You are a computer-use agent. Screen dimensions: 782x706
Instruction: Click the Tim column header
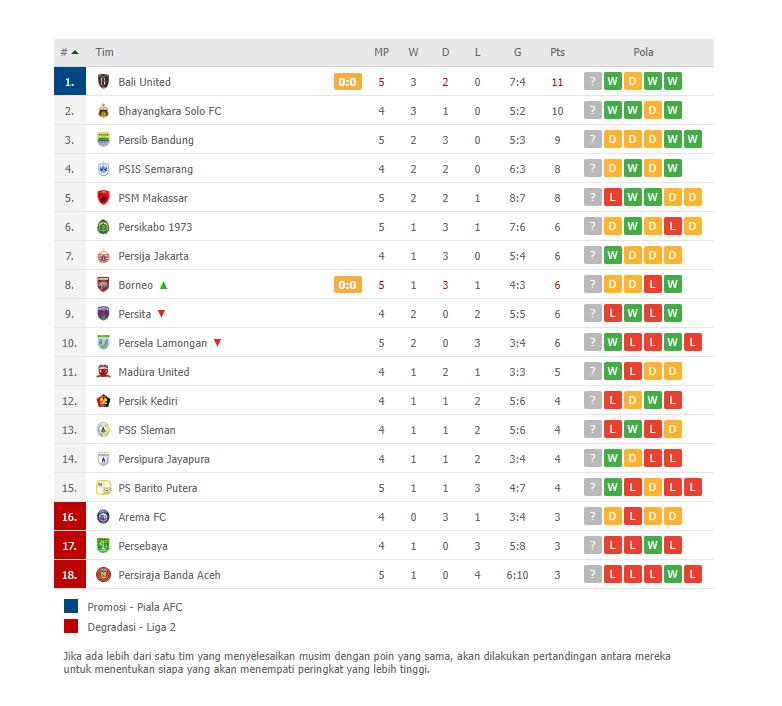point(104,52)
